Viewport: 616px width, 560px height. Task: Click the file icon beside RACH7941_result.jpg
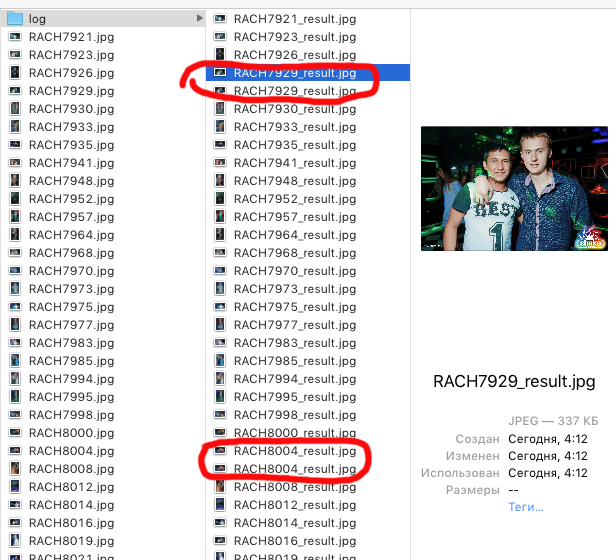point(220,162)
